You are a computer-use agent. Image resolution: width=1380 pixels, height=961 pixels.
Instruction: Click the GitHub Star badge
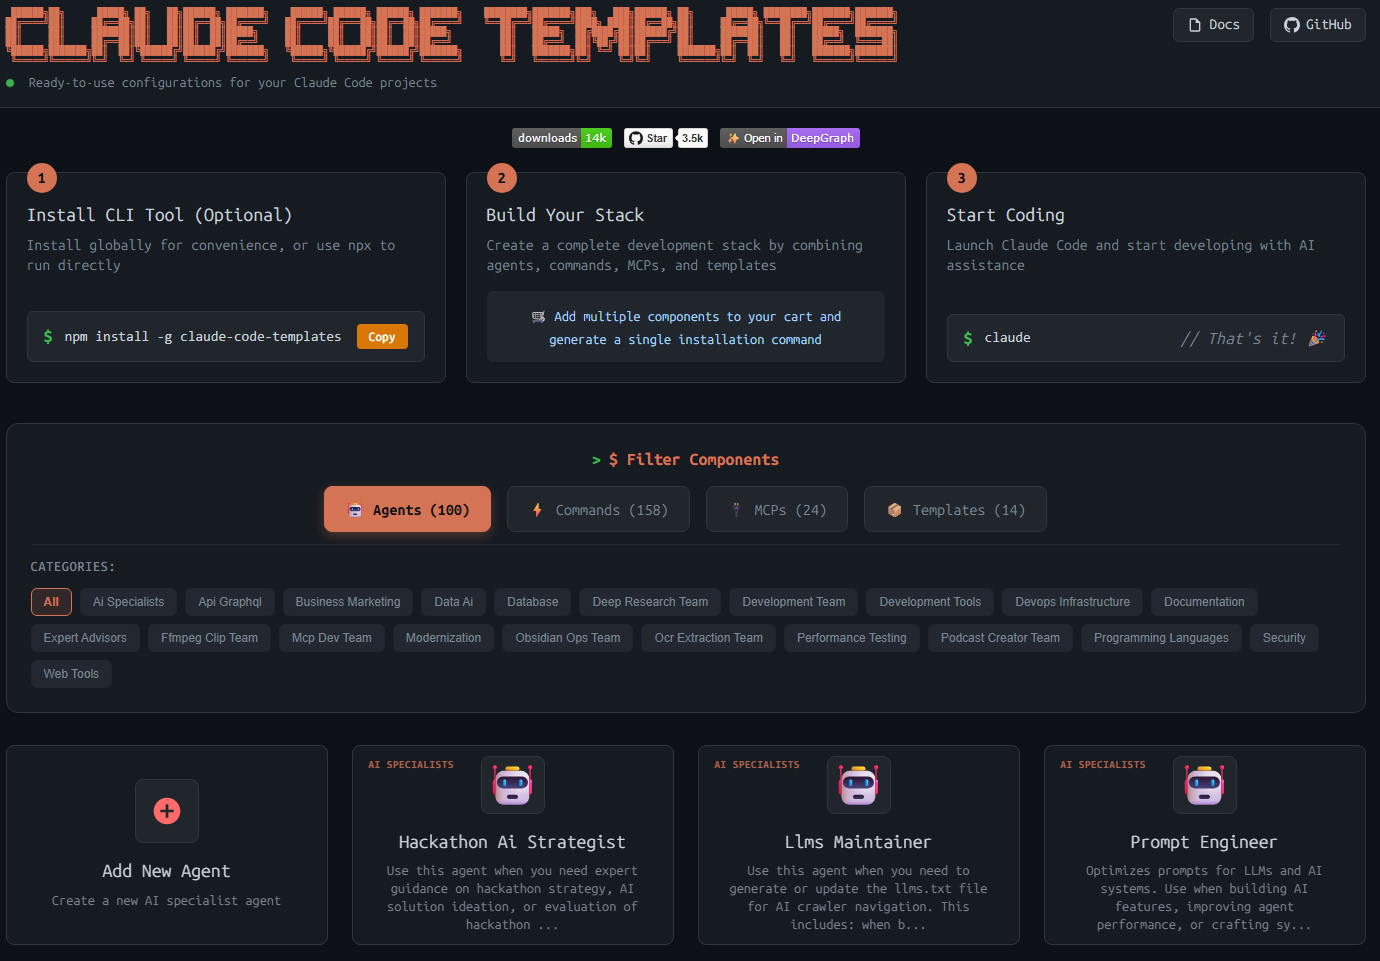(x=649, y=138)
